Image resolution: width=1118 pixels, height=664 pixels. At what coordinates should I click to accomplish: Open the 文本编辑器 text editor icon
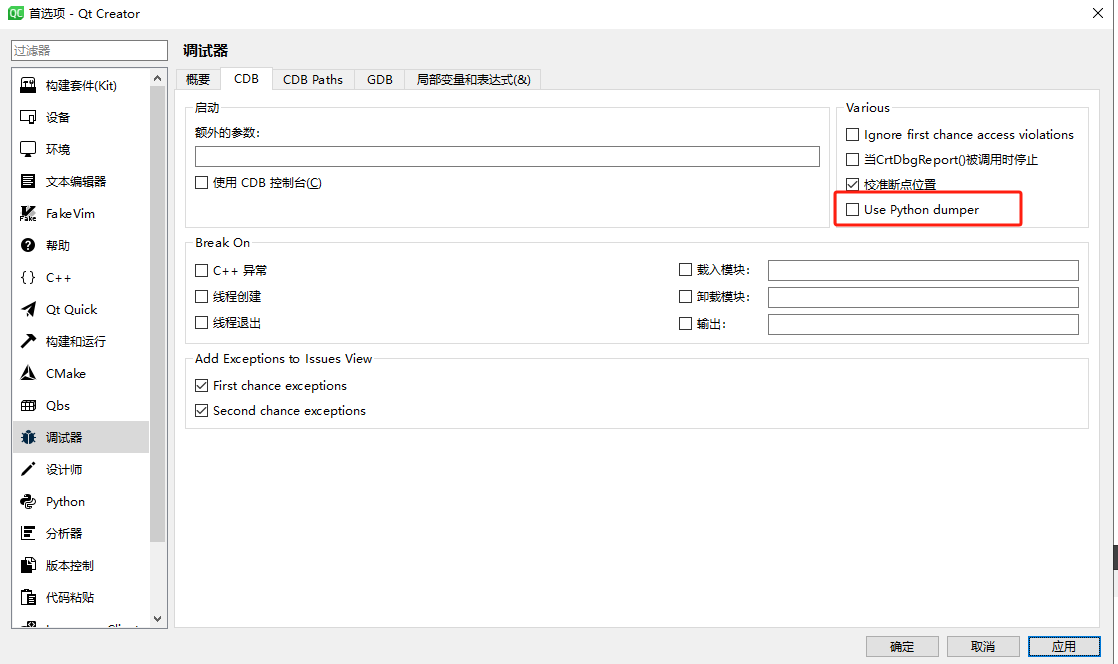click(x=28, y=181)
